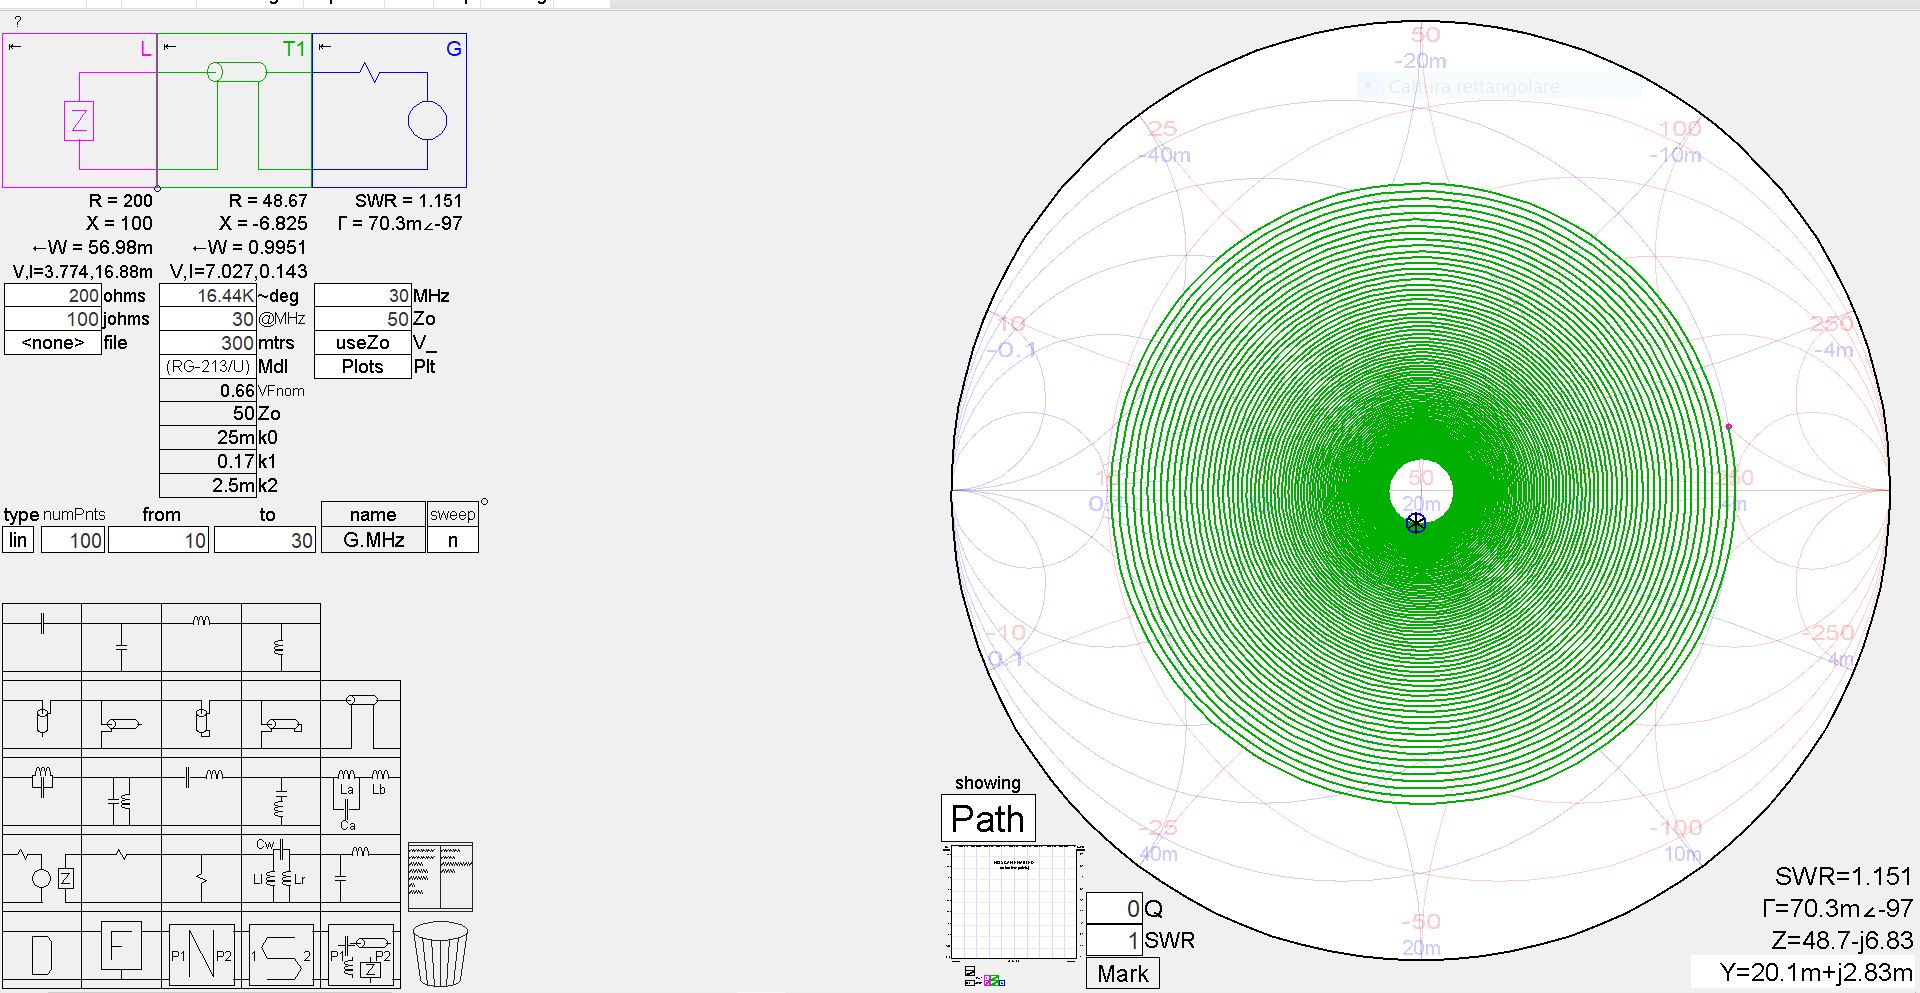Edit the 100 johms load reactance field

click(53, 319)
